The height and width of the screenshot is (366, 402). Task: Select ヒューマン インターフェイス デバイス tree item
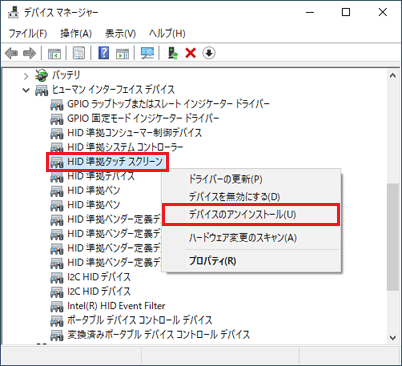click(113, 90)
